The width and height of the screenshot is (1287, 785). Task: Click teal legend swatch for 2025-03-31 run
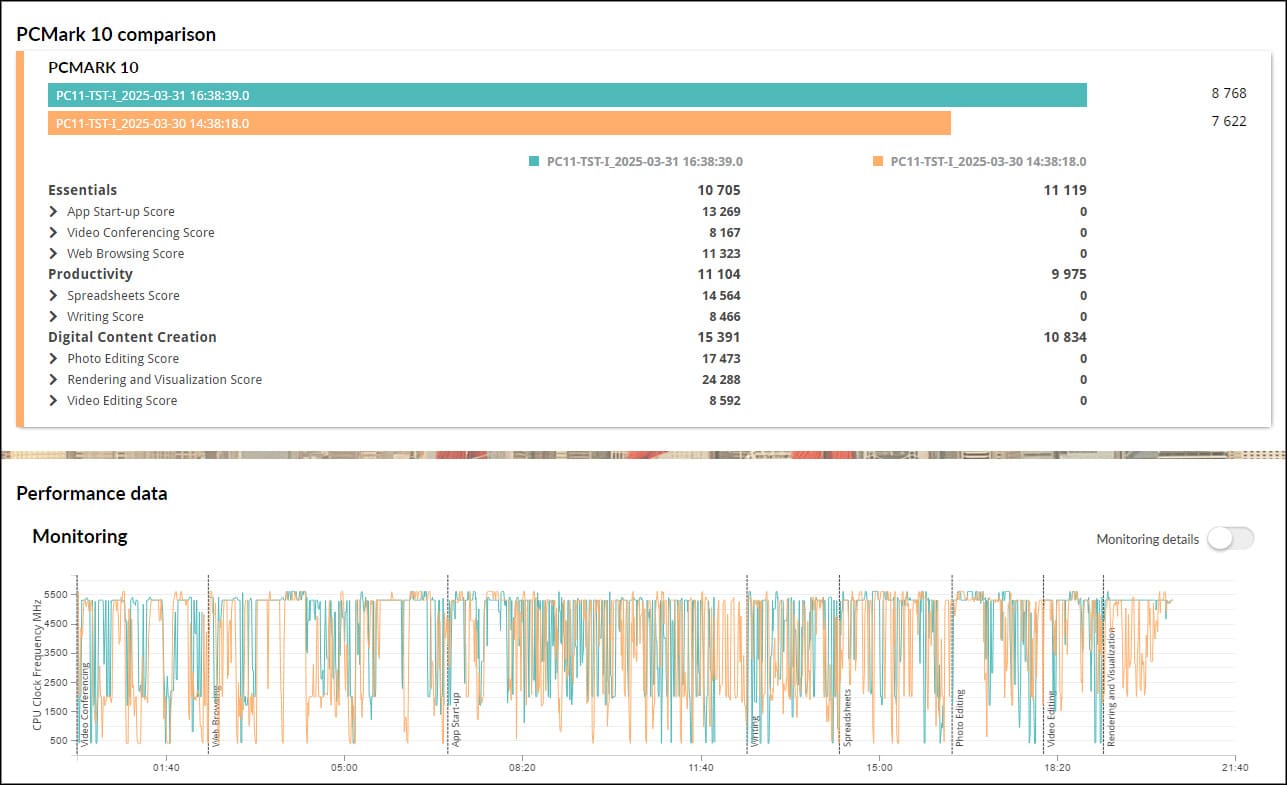tap(534, 161)
